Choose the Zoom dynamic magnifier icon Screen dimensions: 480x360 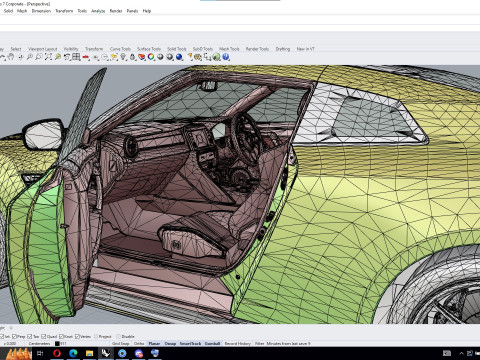[30, 57]
